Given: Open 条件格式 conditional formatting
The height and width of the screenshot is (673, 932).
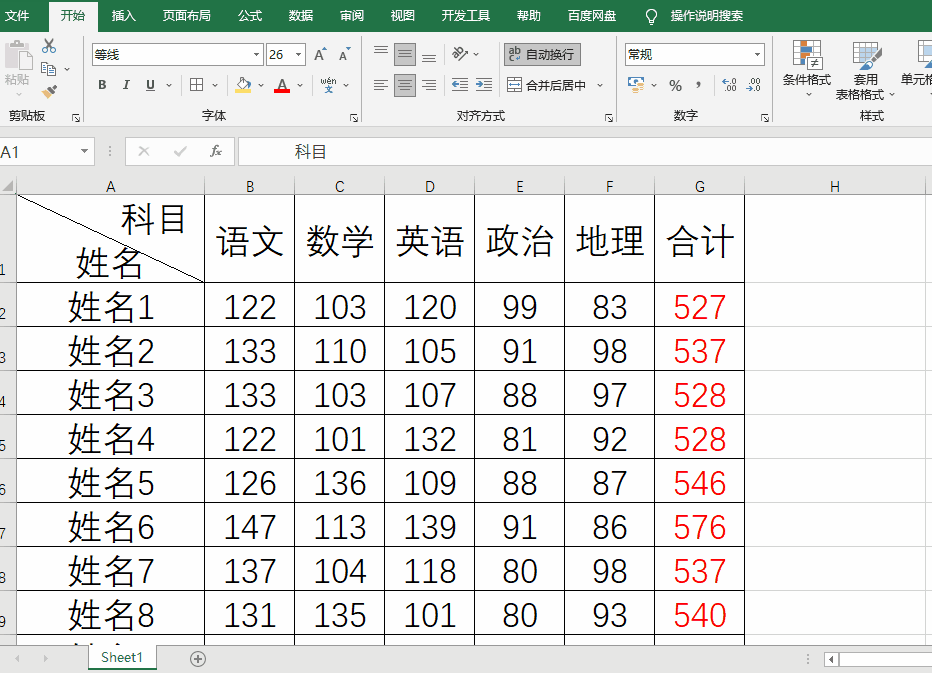Looking at the screenshot, I should point(807,68).
